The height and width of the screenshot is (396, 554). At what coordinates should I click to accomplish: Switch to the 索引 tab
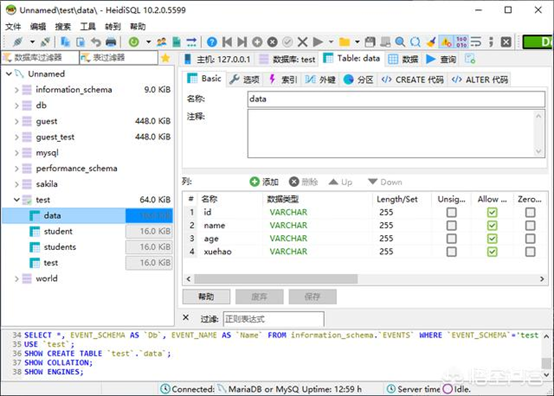pos(283,79)
